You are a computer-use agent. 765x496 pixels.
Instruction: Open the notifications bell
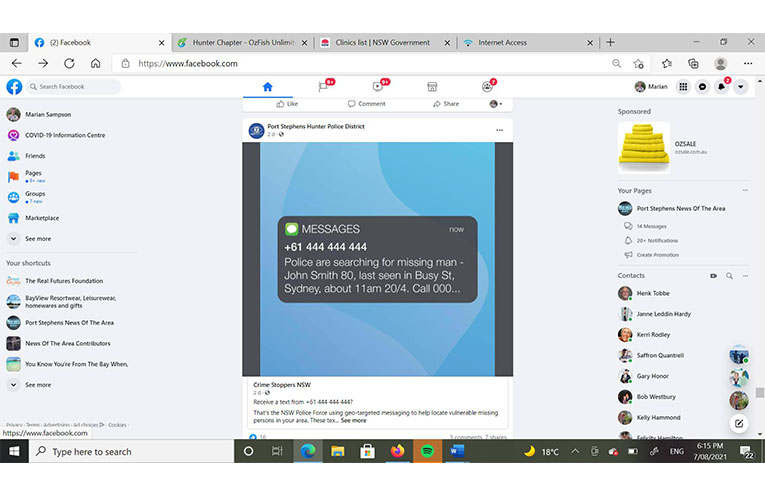coord(722,87)
